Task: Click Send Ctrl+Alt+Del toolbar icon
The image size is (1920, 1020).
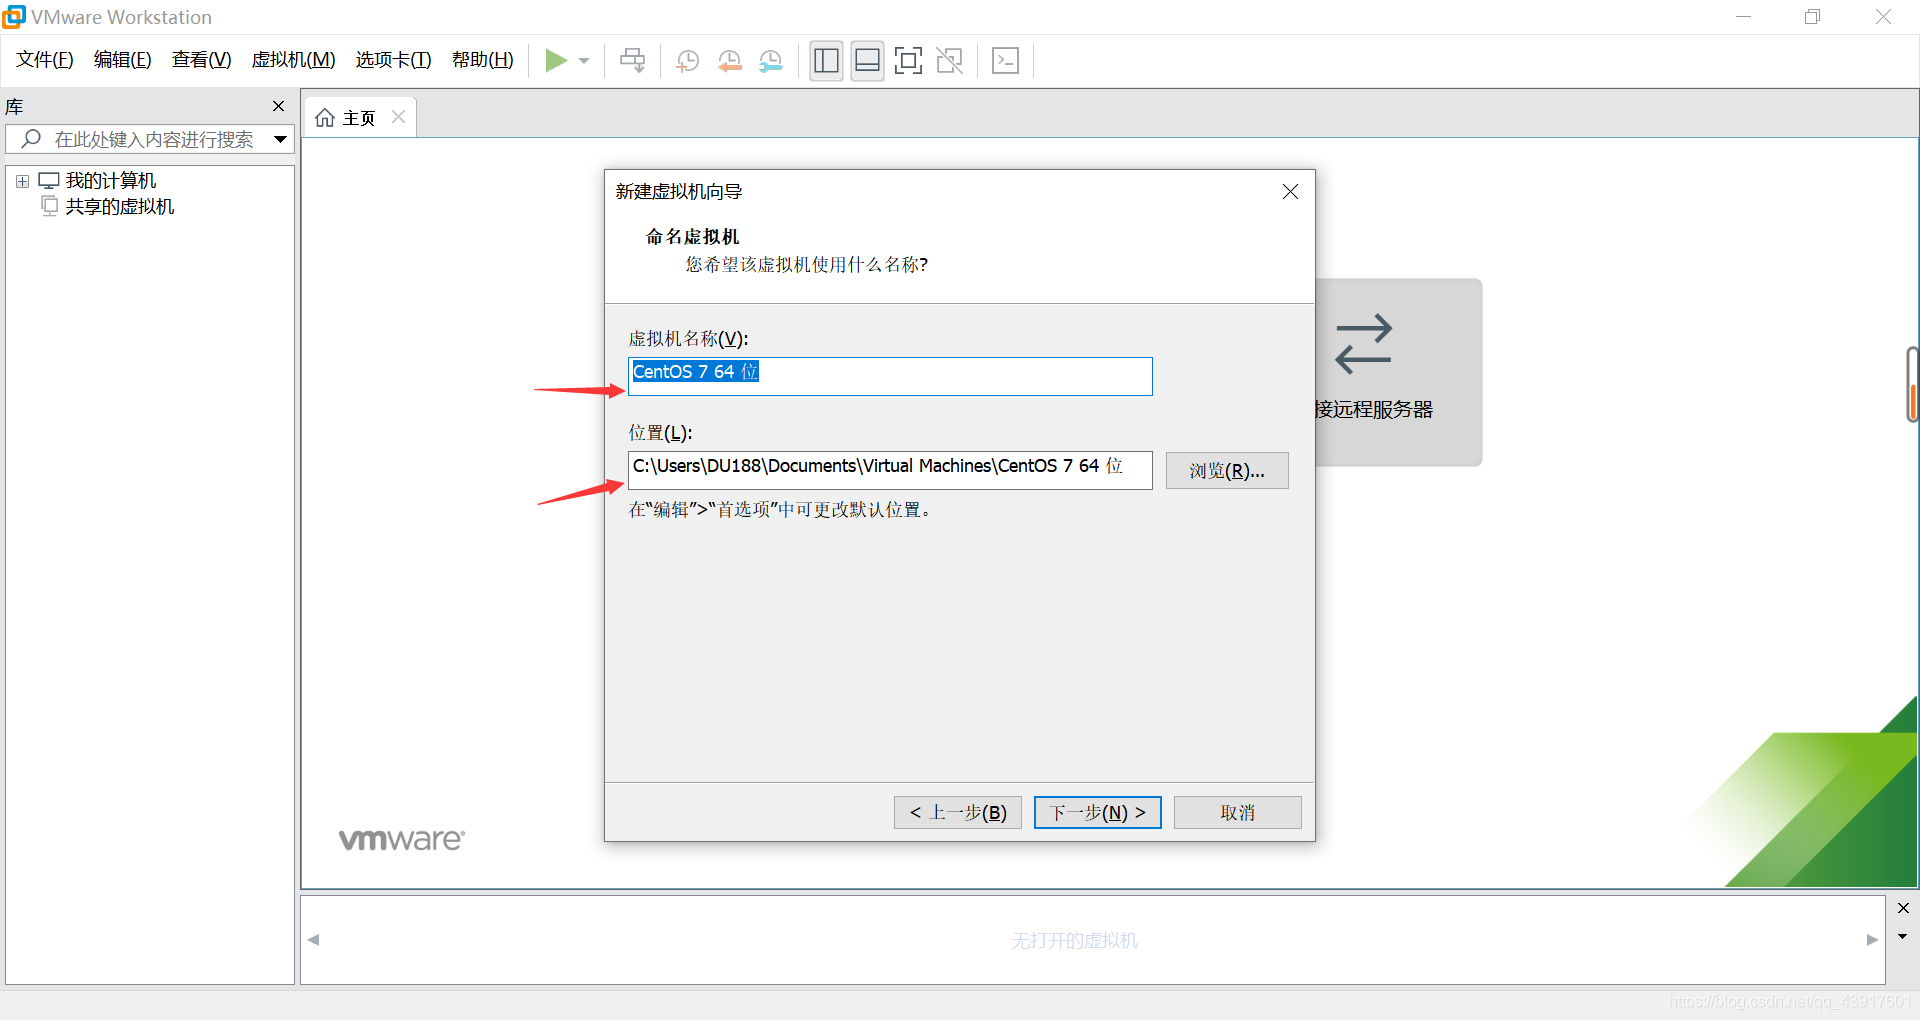Action: coord(632,61)
